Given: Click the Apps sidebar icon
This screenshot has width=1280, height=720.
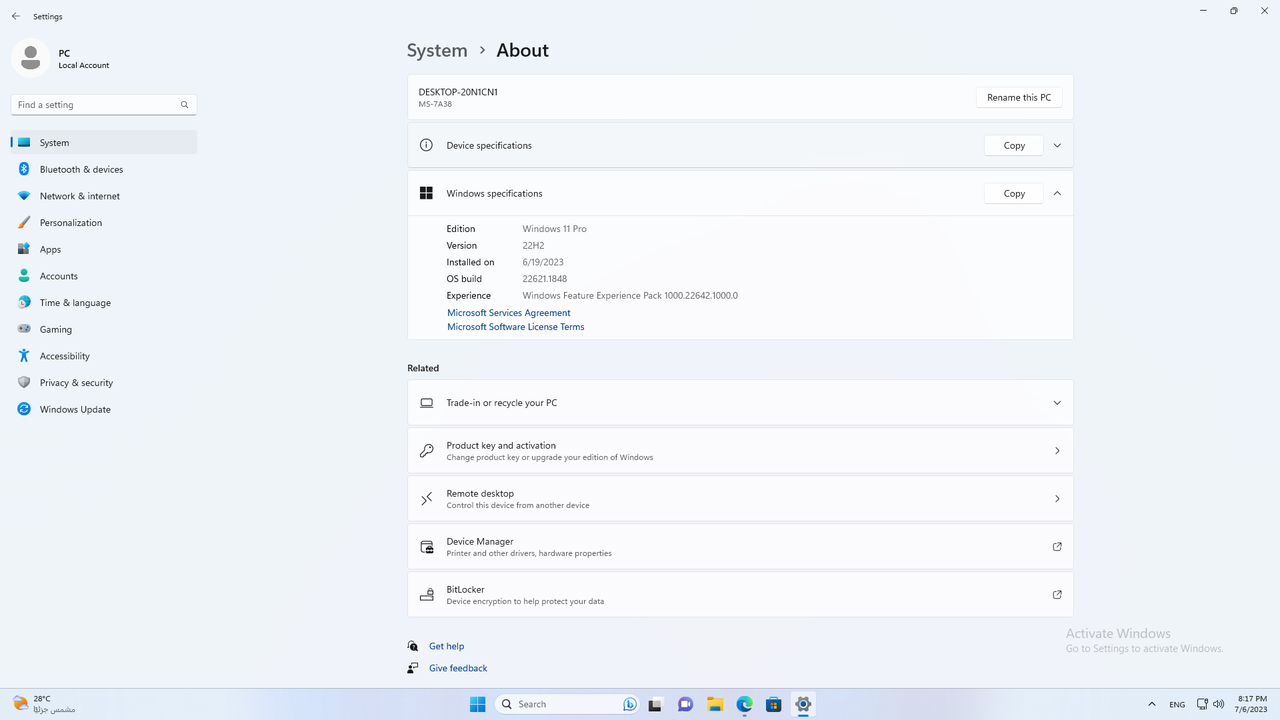Looking at the screenshot, I should coord(24,249).
